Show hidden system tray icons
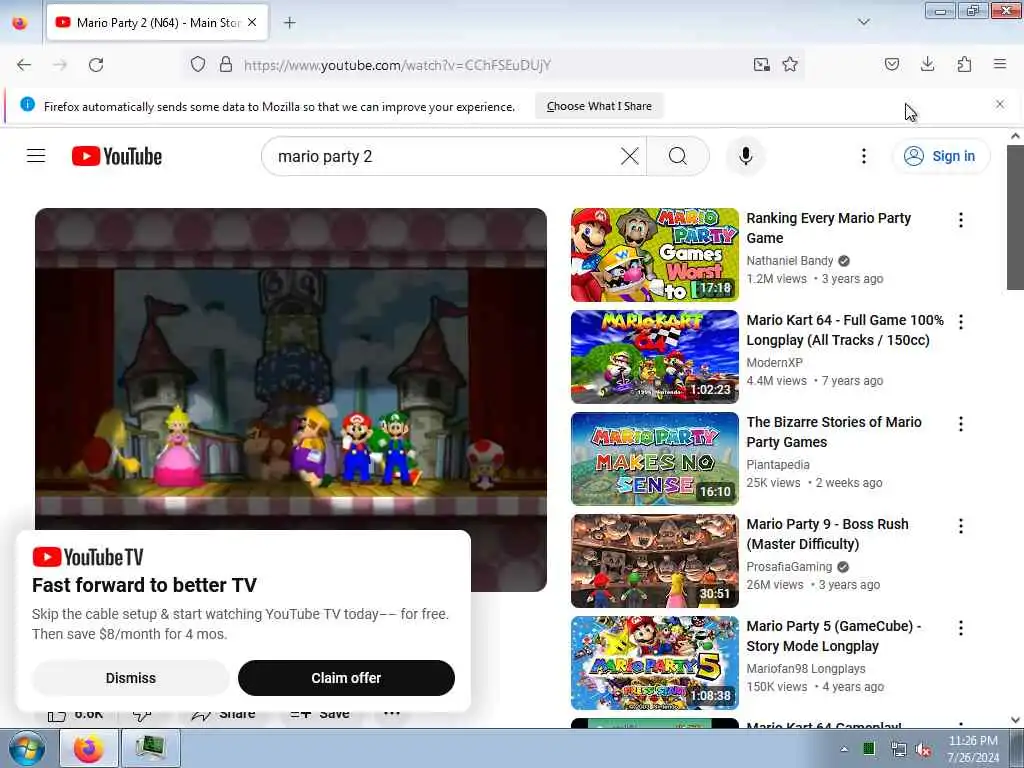The image size is (1024, 768). pyautogui.click(x=844, y=749)
